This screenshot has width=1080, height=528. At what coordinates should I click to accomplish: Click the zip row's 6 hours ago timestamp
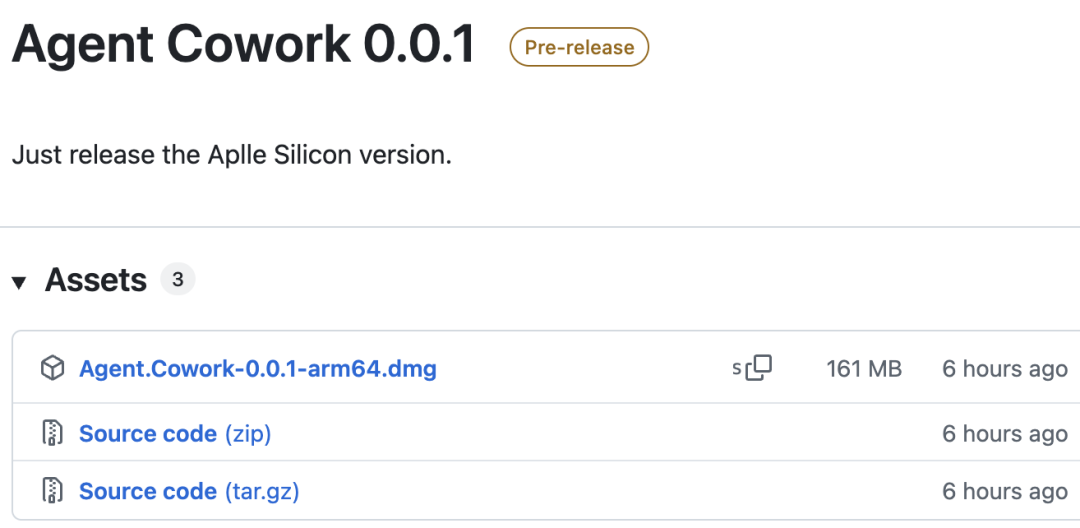(1004, 434)
